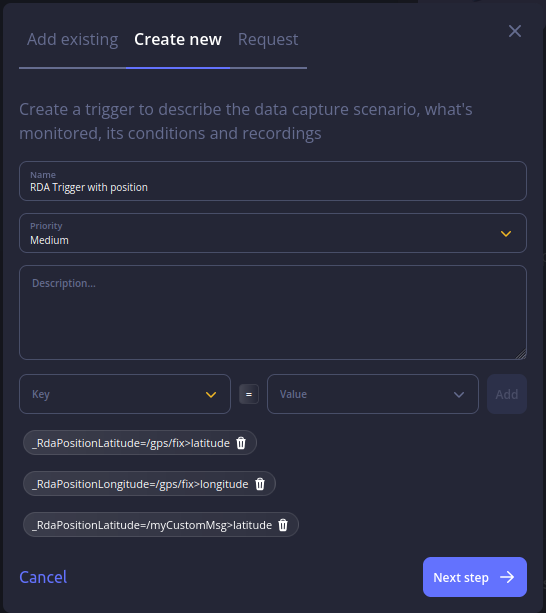Image resolution: width=546 pixels, height=613 pixels.
Task: Open the Request tab
Action: coord(268,39)
